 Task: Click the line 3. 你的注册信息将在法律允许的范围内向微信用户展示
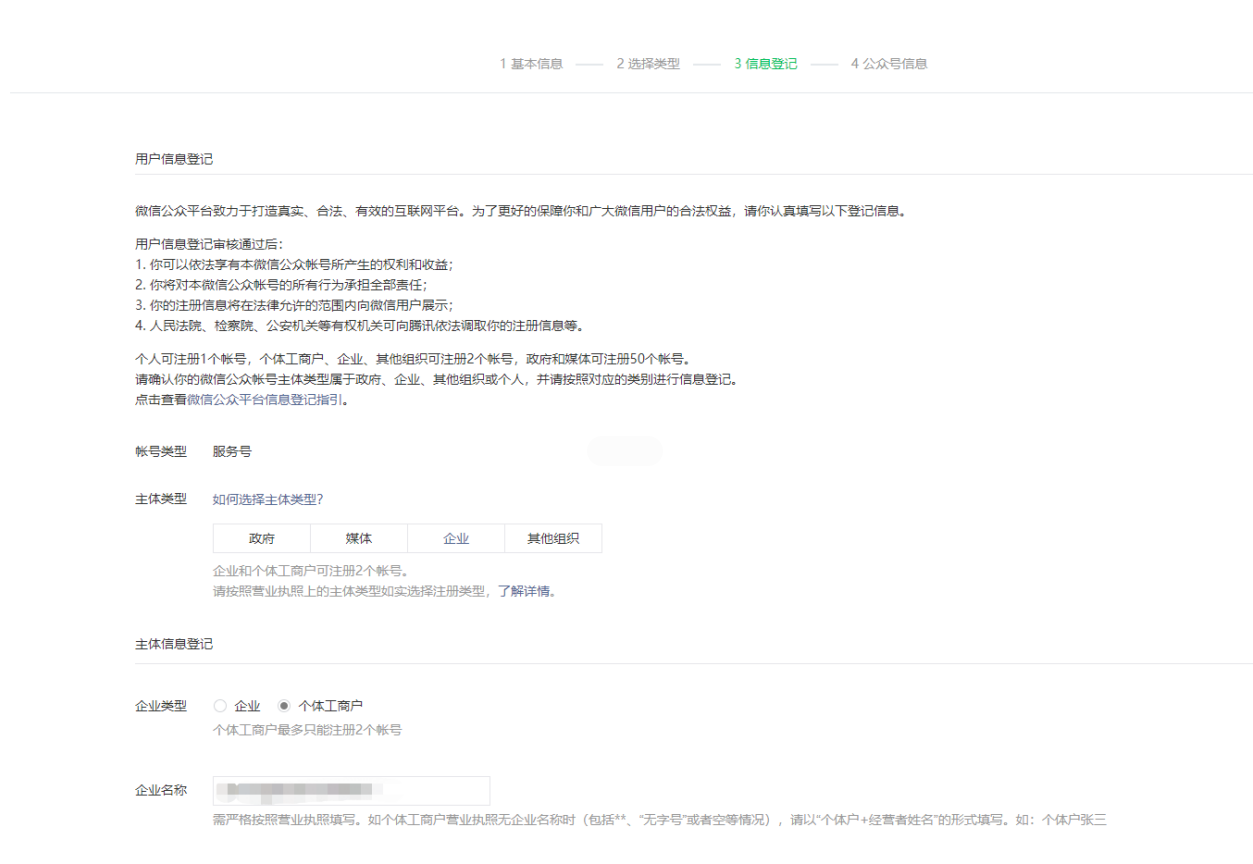coord(295,304)
